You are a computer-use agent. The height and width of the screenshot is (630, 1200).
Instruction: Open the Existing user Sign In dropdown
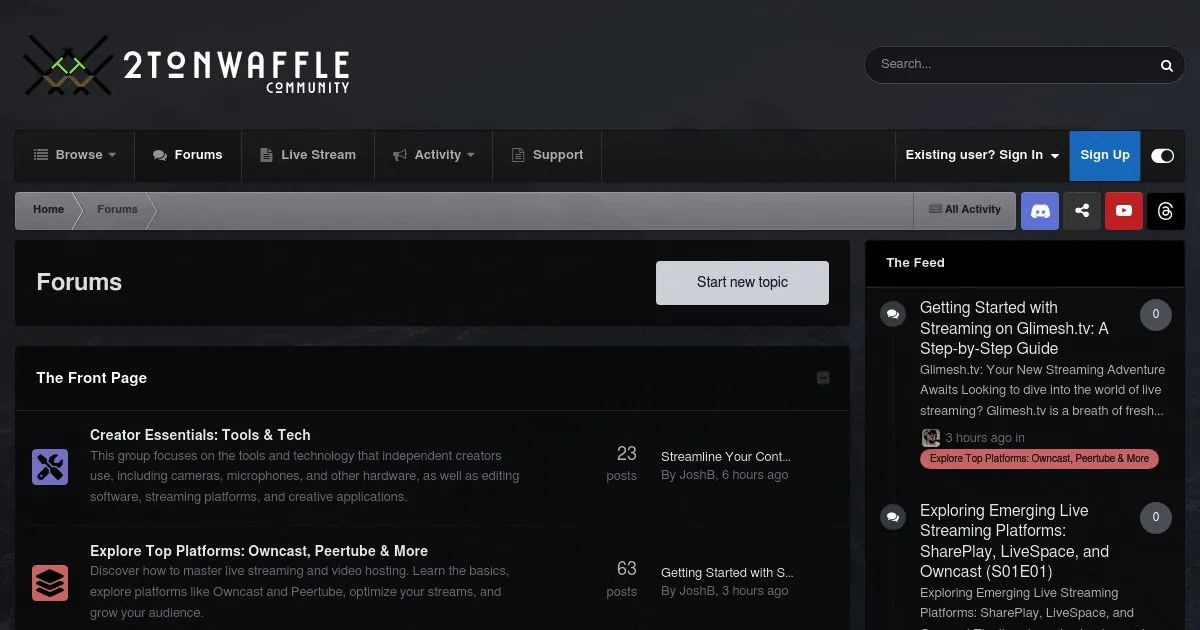click(x=982, y=155)
